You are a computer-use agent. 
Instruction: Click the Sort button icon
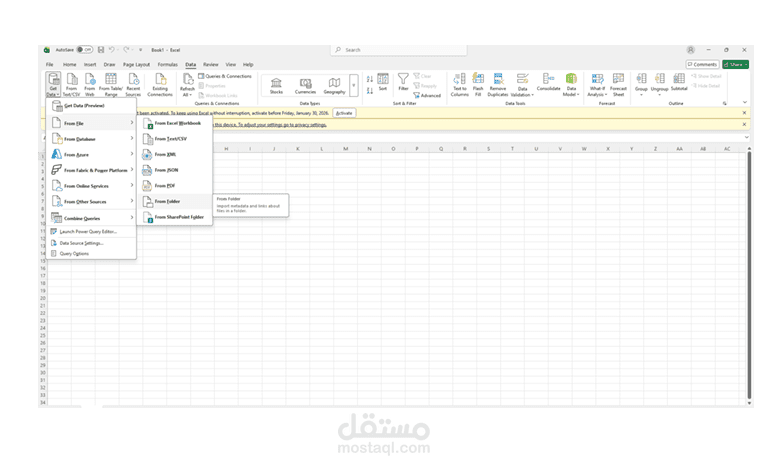click(383, 82)
